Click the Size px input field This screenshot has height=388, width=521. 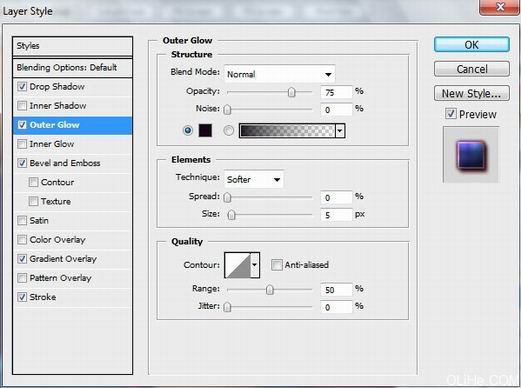[336, 215]
